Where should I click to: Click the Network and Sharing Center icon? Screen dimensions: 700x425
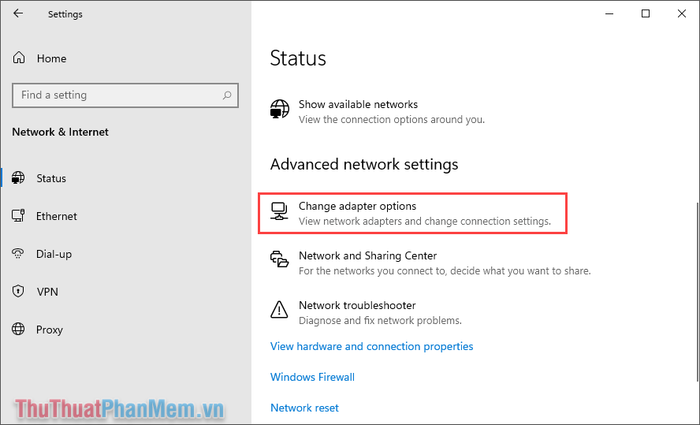(x=279, y=259)
